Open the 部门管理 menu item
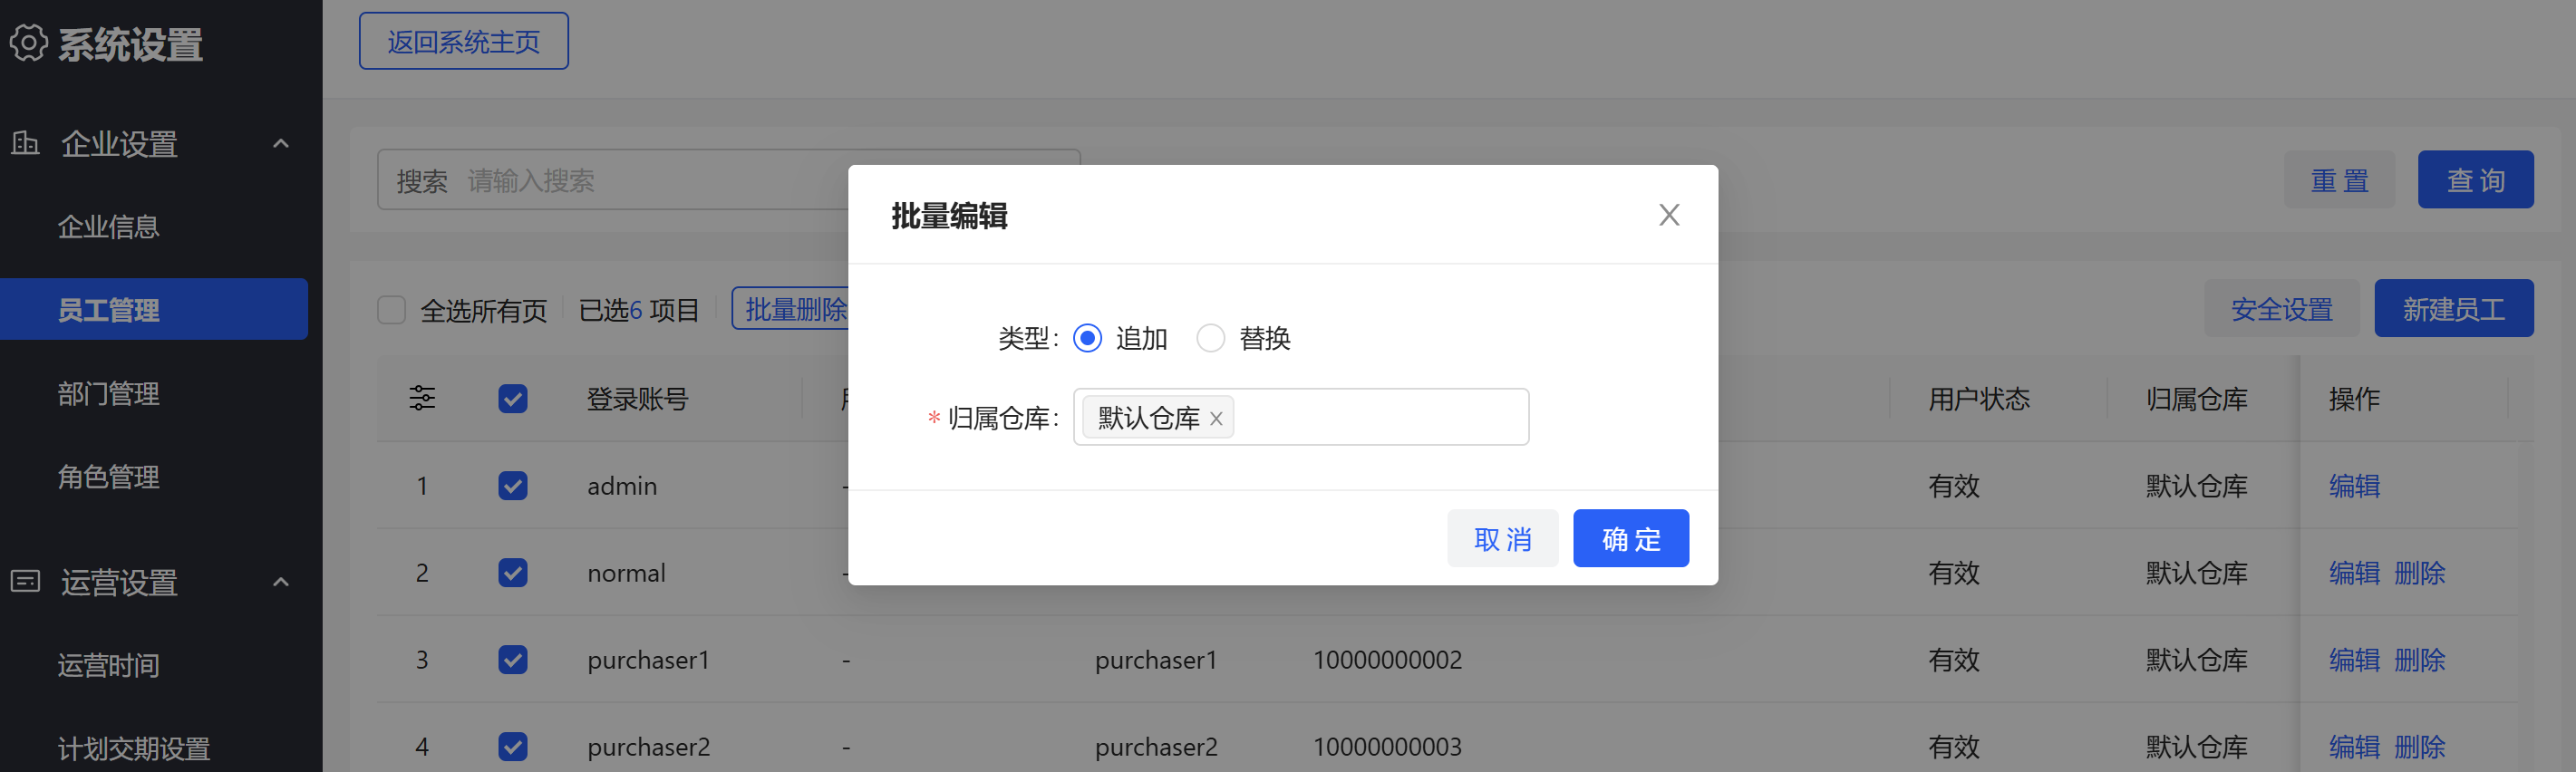This screenshot has height=772, width=2576. coord(108,394)
